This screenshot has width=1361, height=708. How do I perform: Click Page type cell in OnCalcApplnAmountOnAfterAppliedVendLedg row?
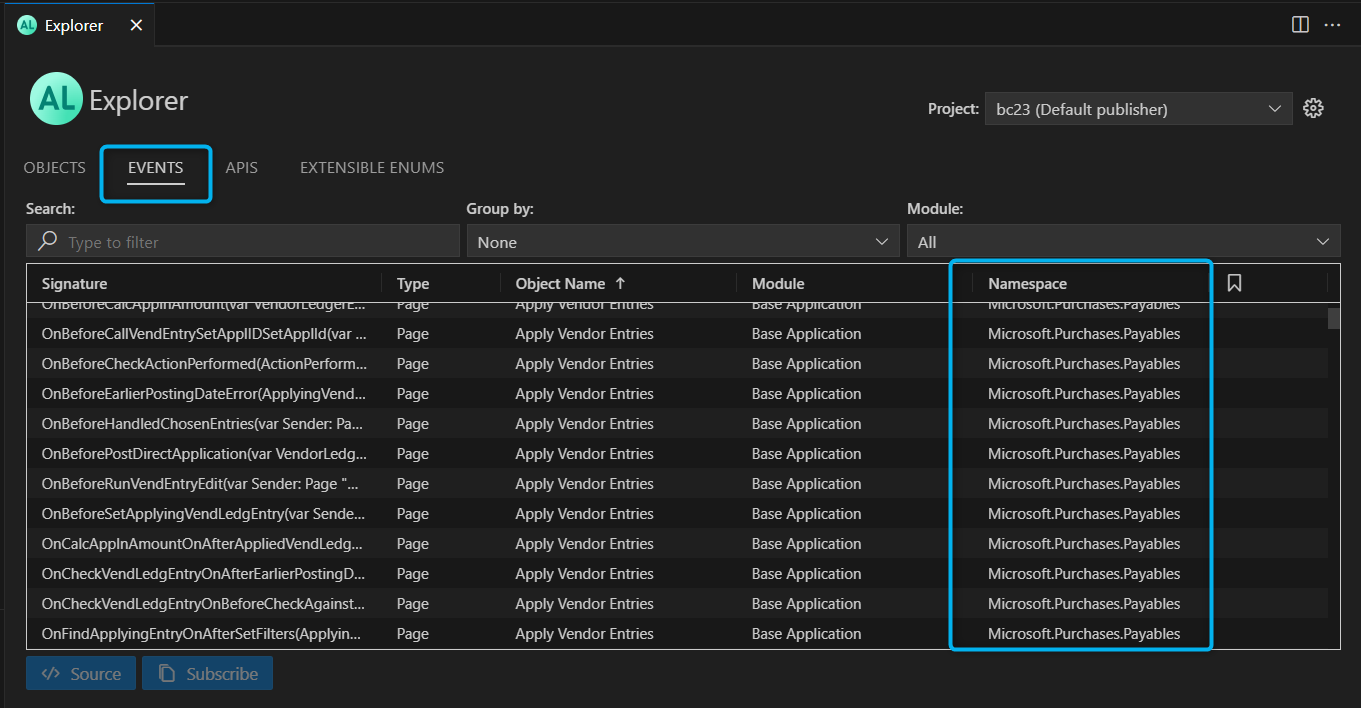pyautogui.click(x=412, y=543)
